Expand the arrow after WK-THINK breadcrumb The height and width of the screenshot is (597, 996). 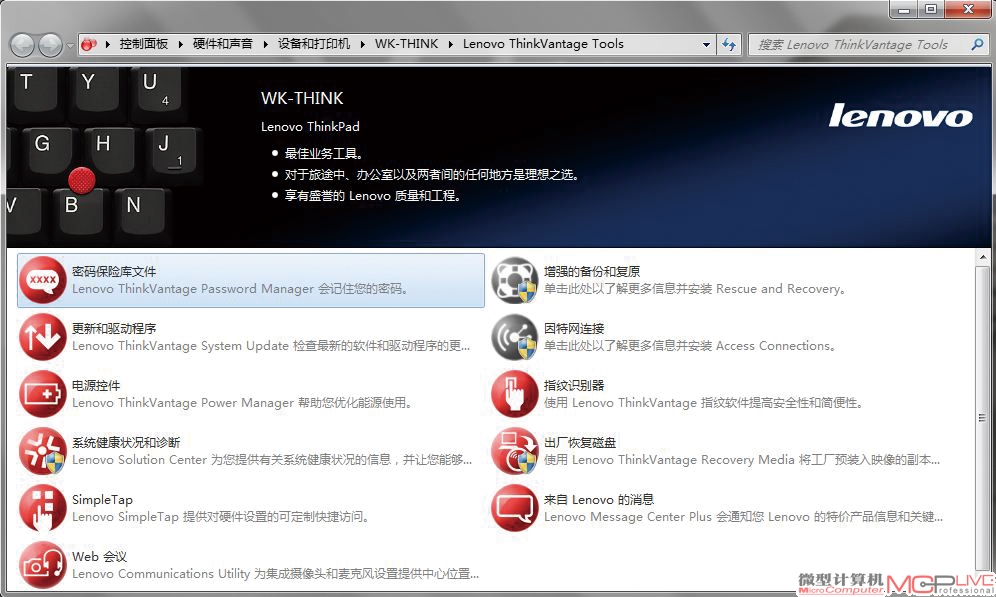pyautogui.click(x=450, y=44)
